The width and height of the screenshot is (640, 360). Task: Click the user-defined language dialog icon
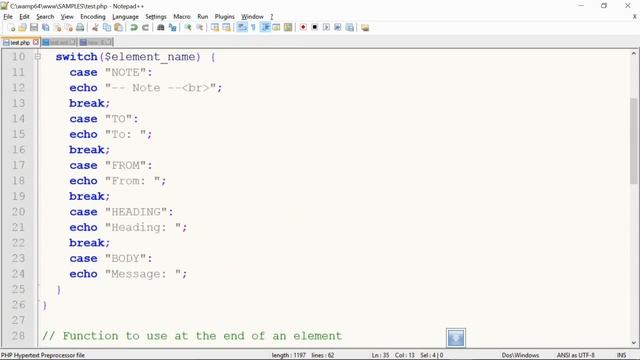[276, 27]
